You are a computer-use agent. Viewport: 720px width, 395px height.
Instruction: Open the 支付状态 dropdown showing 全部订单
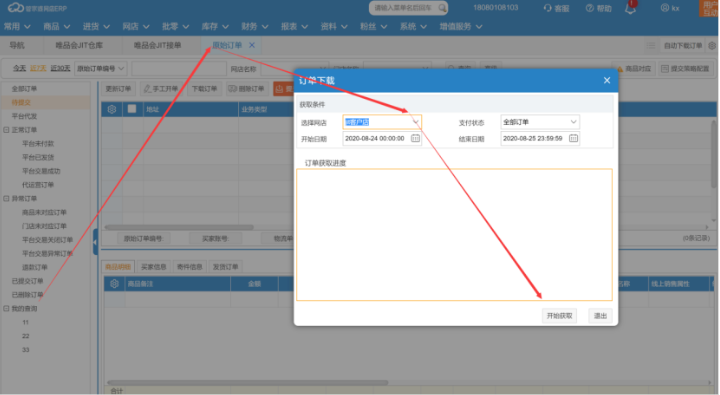[x=540, y=122]
